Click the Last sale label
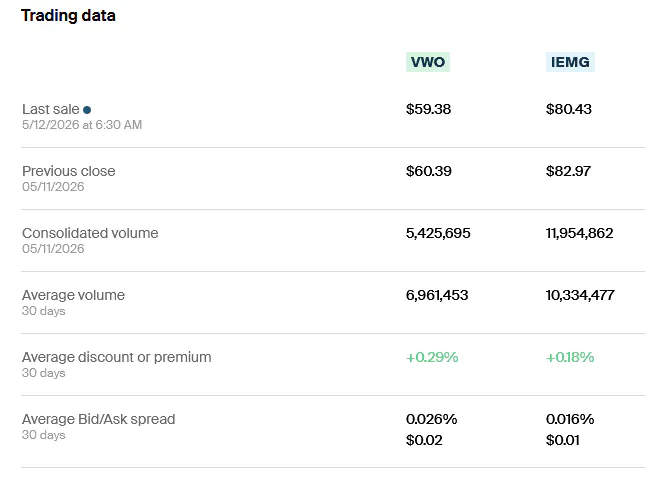The image size is (662, 478). 51,109
